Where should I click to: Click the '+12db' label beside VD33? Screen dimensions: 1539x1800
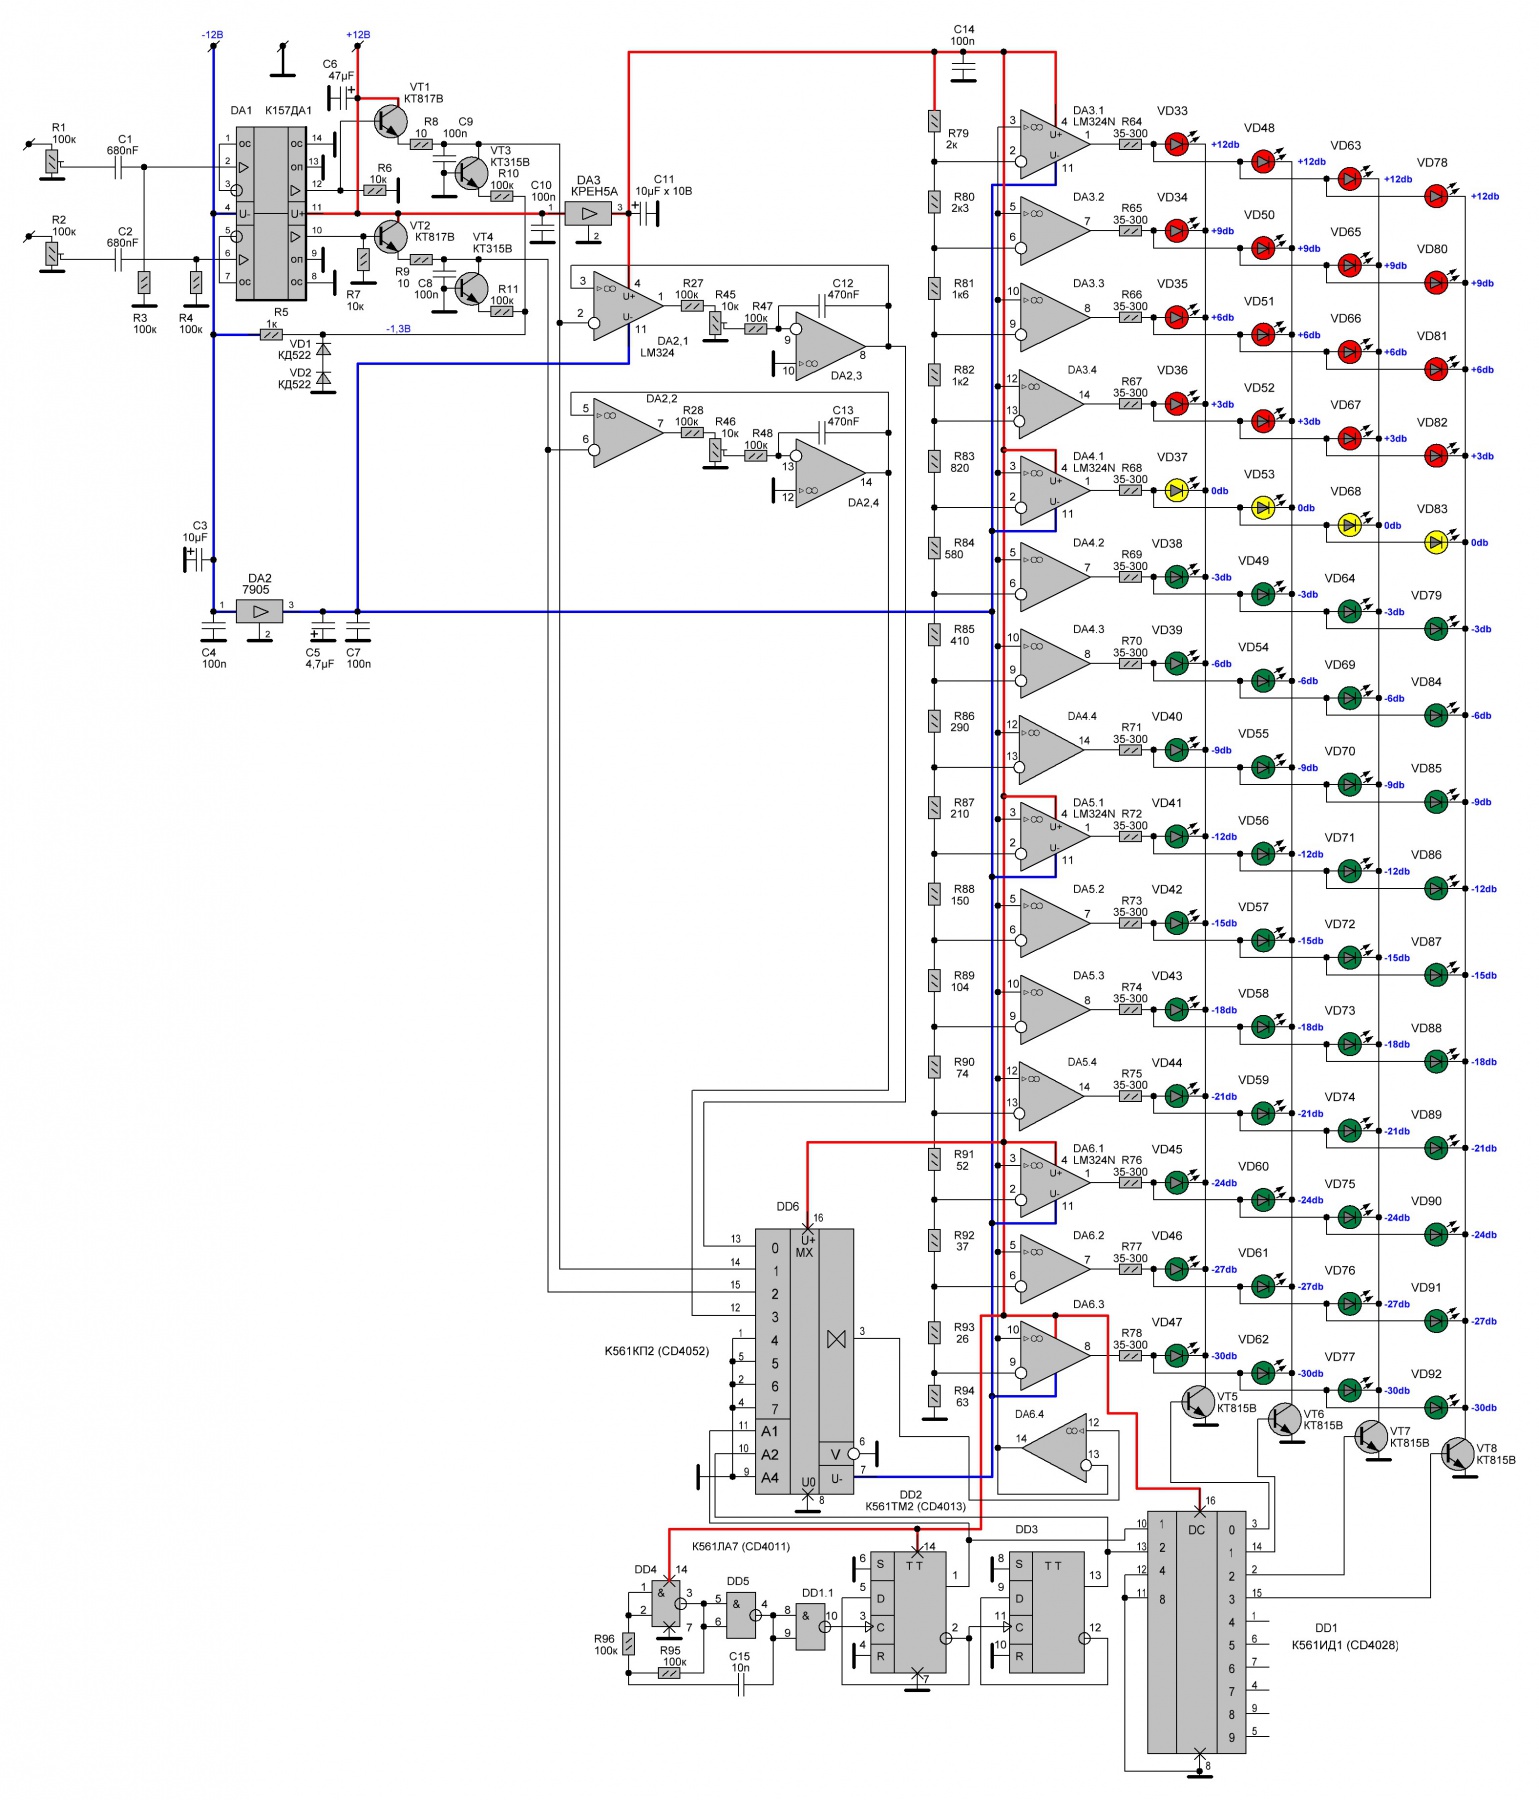tap(1225, 144)
